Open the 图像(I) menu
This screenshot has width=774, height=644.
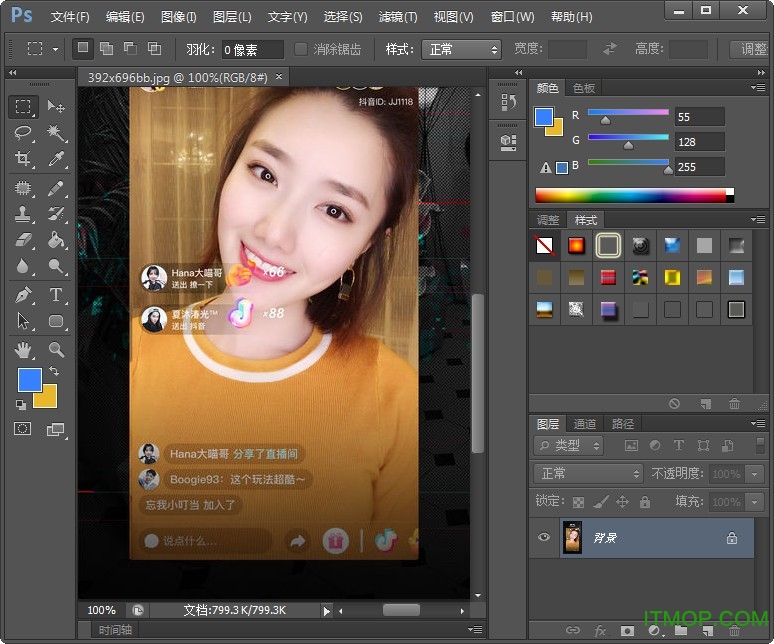coord(178,17)
